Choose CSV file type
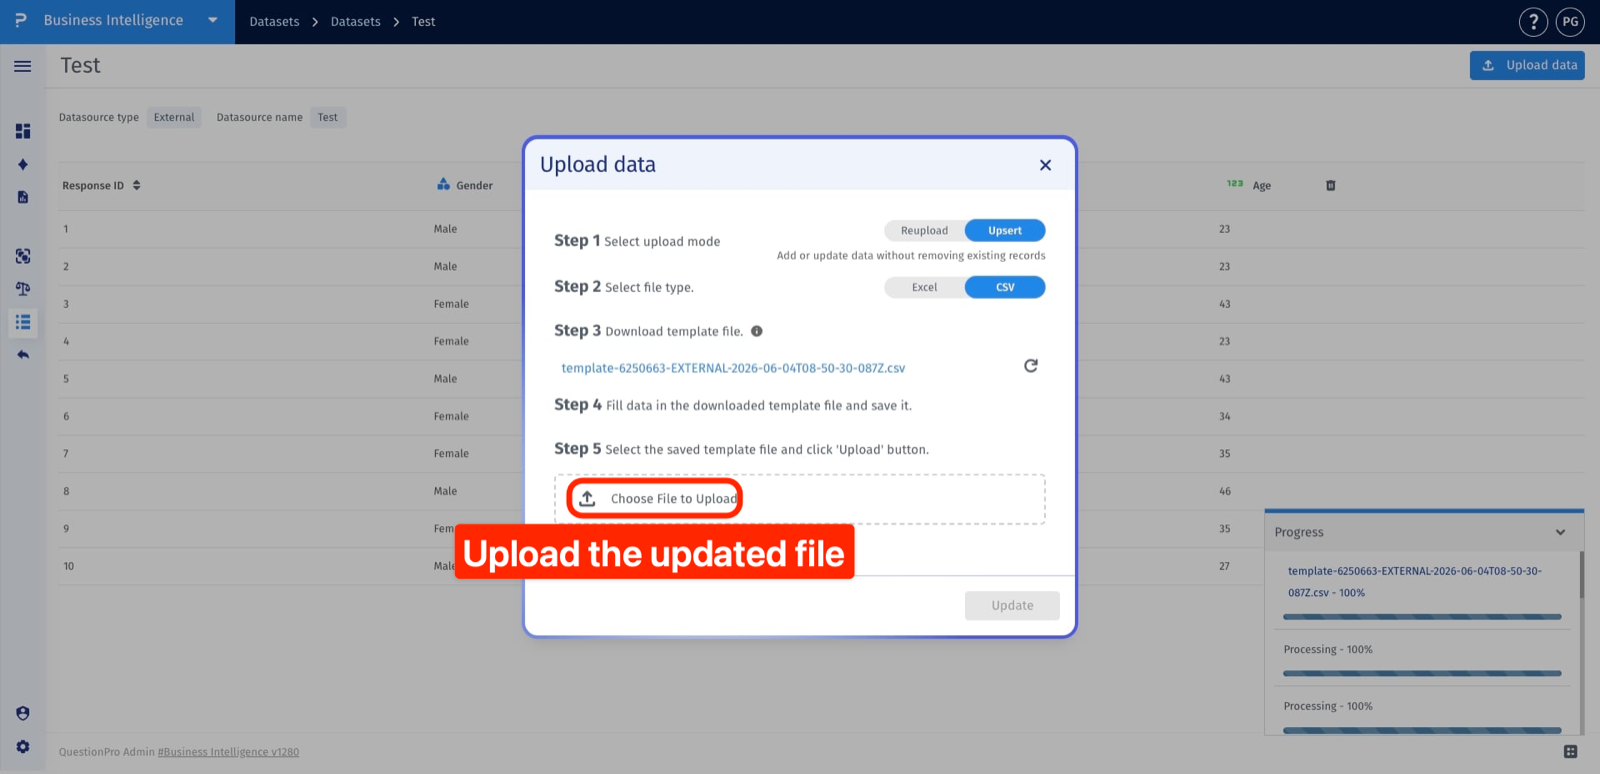 pos(1005,288)
